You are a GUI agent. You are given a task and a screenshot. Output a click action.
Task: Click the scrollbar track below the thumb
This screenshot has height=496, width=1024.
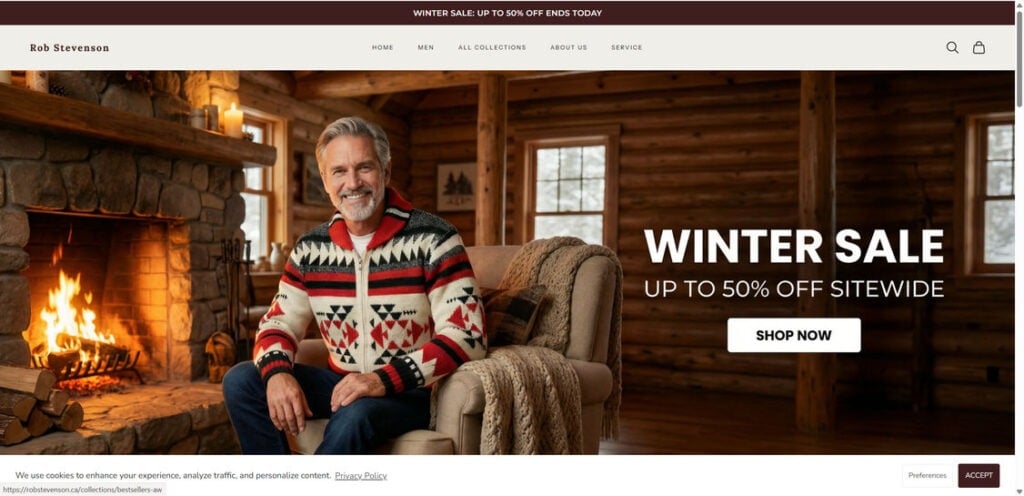pos(1019,294)
